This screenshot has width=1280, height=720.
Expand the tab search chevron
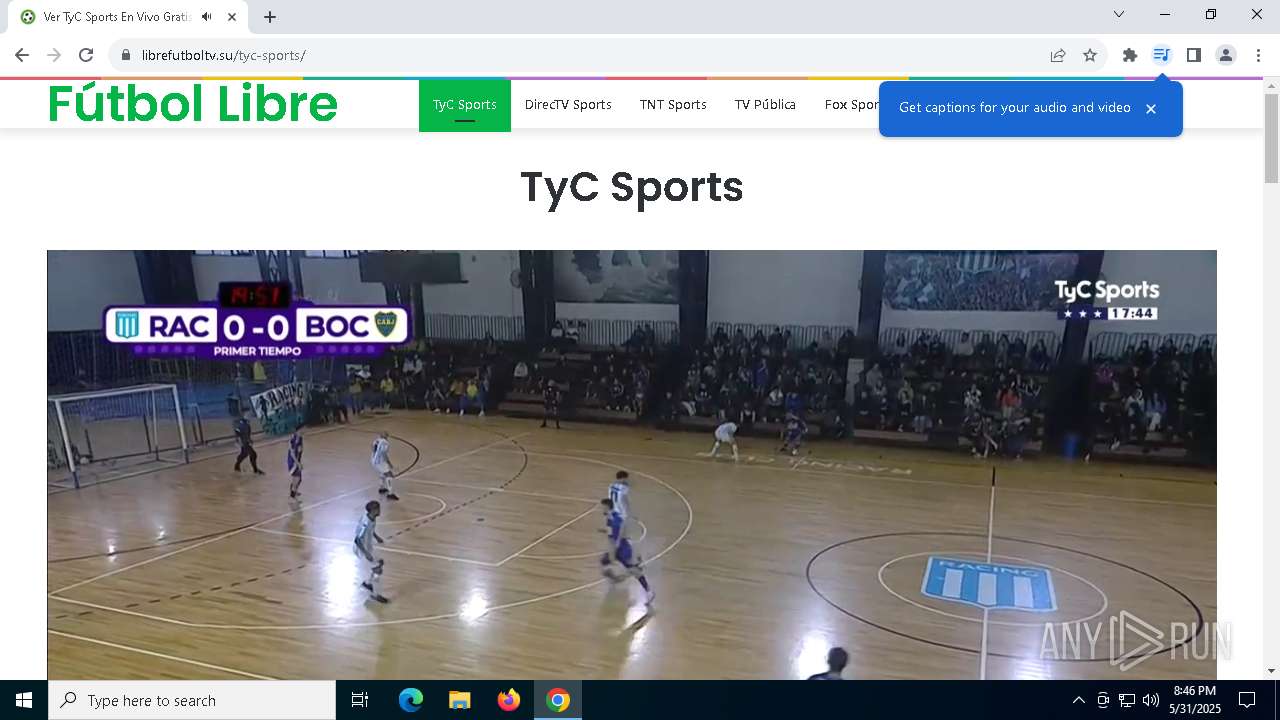[x=1119, y=14]
